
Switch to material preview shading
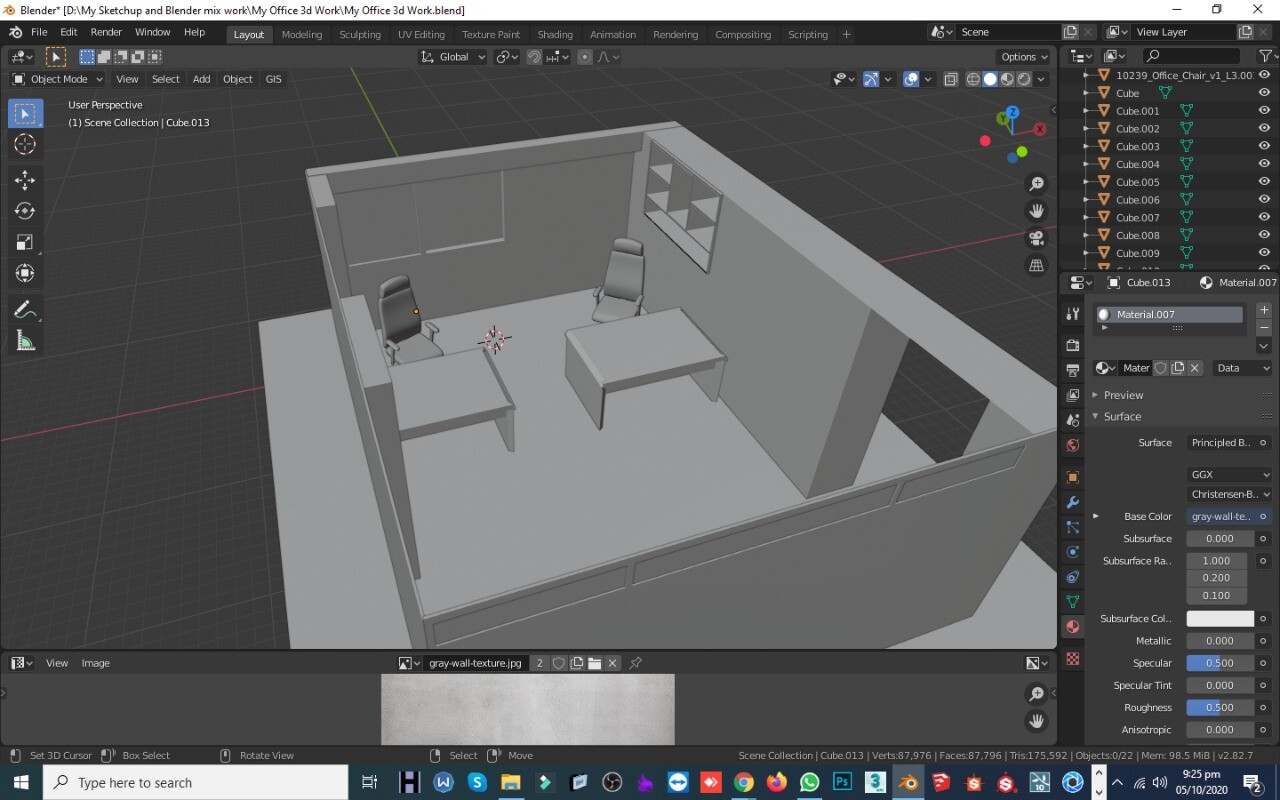click(1007, 79)
